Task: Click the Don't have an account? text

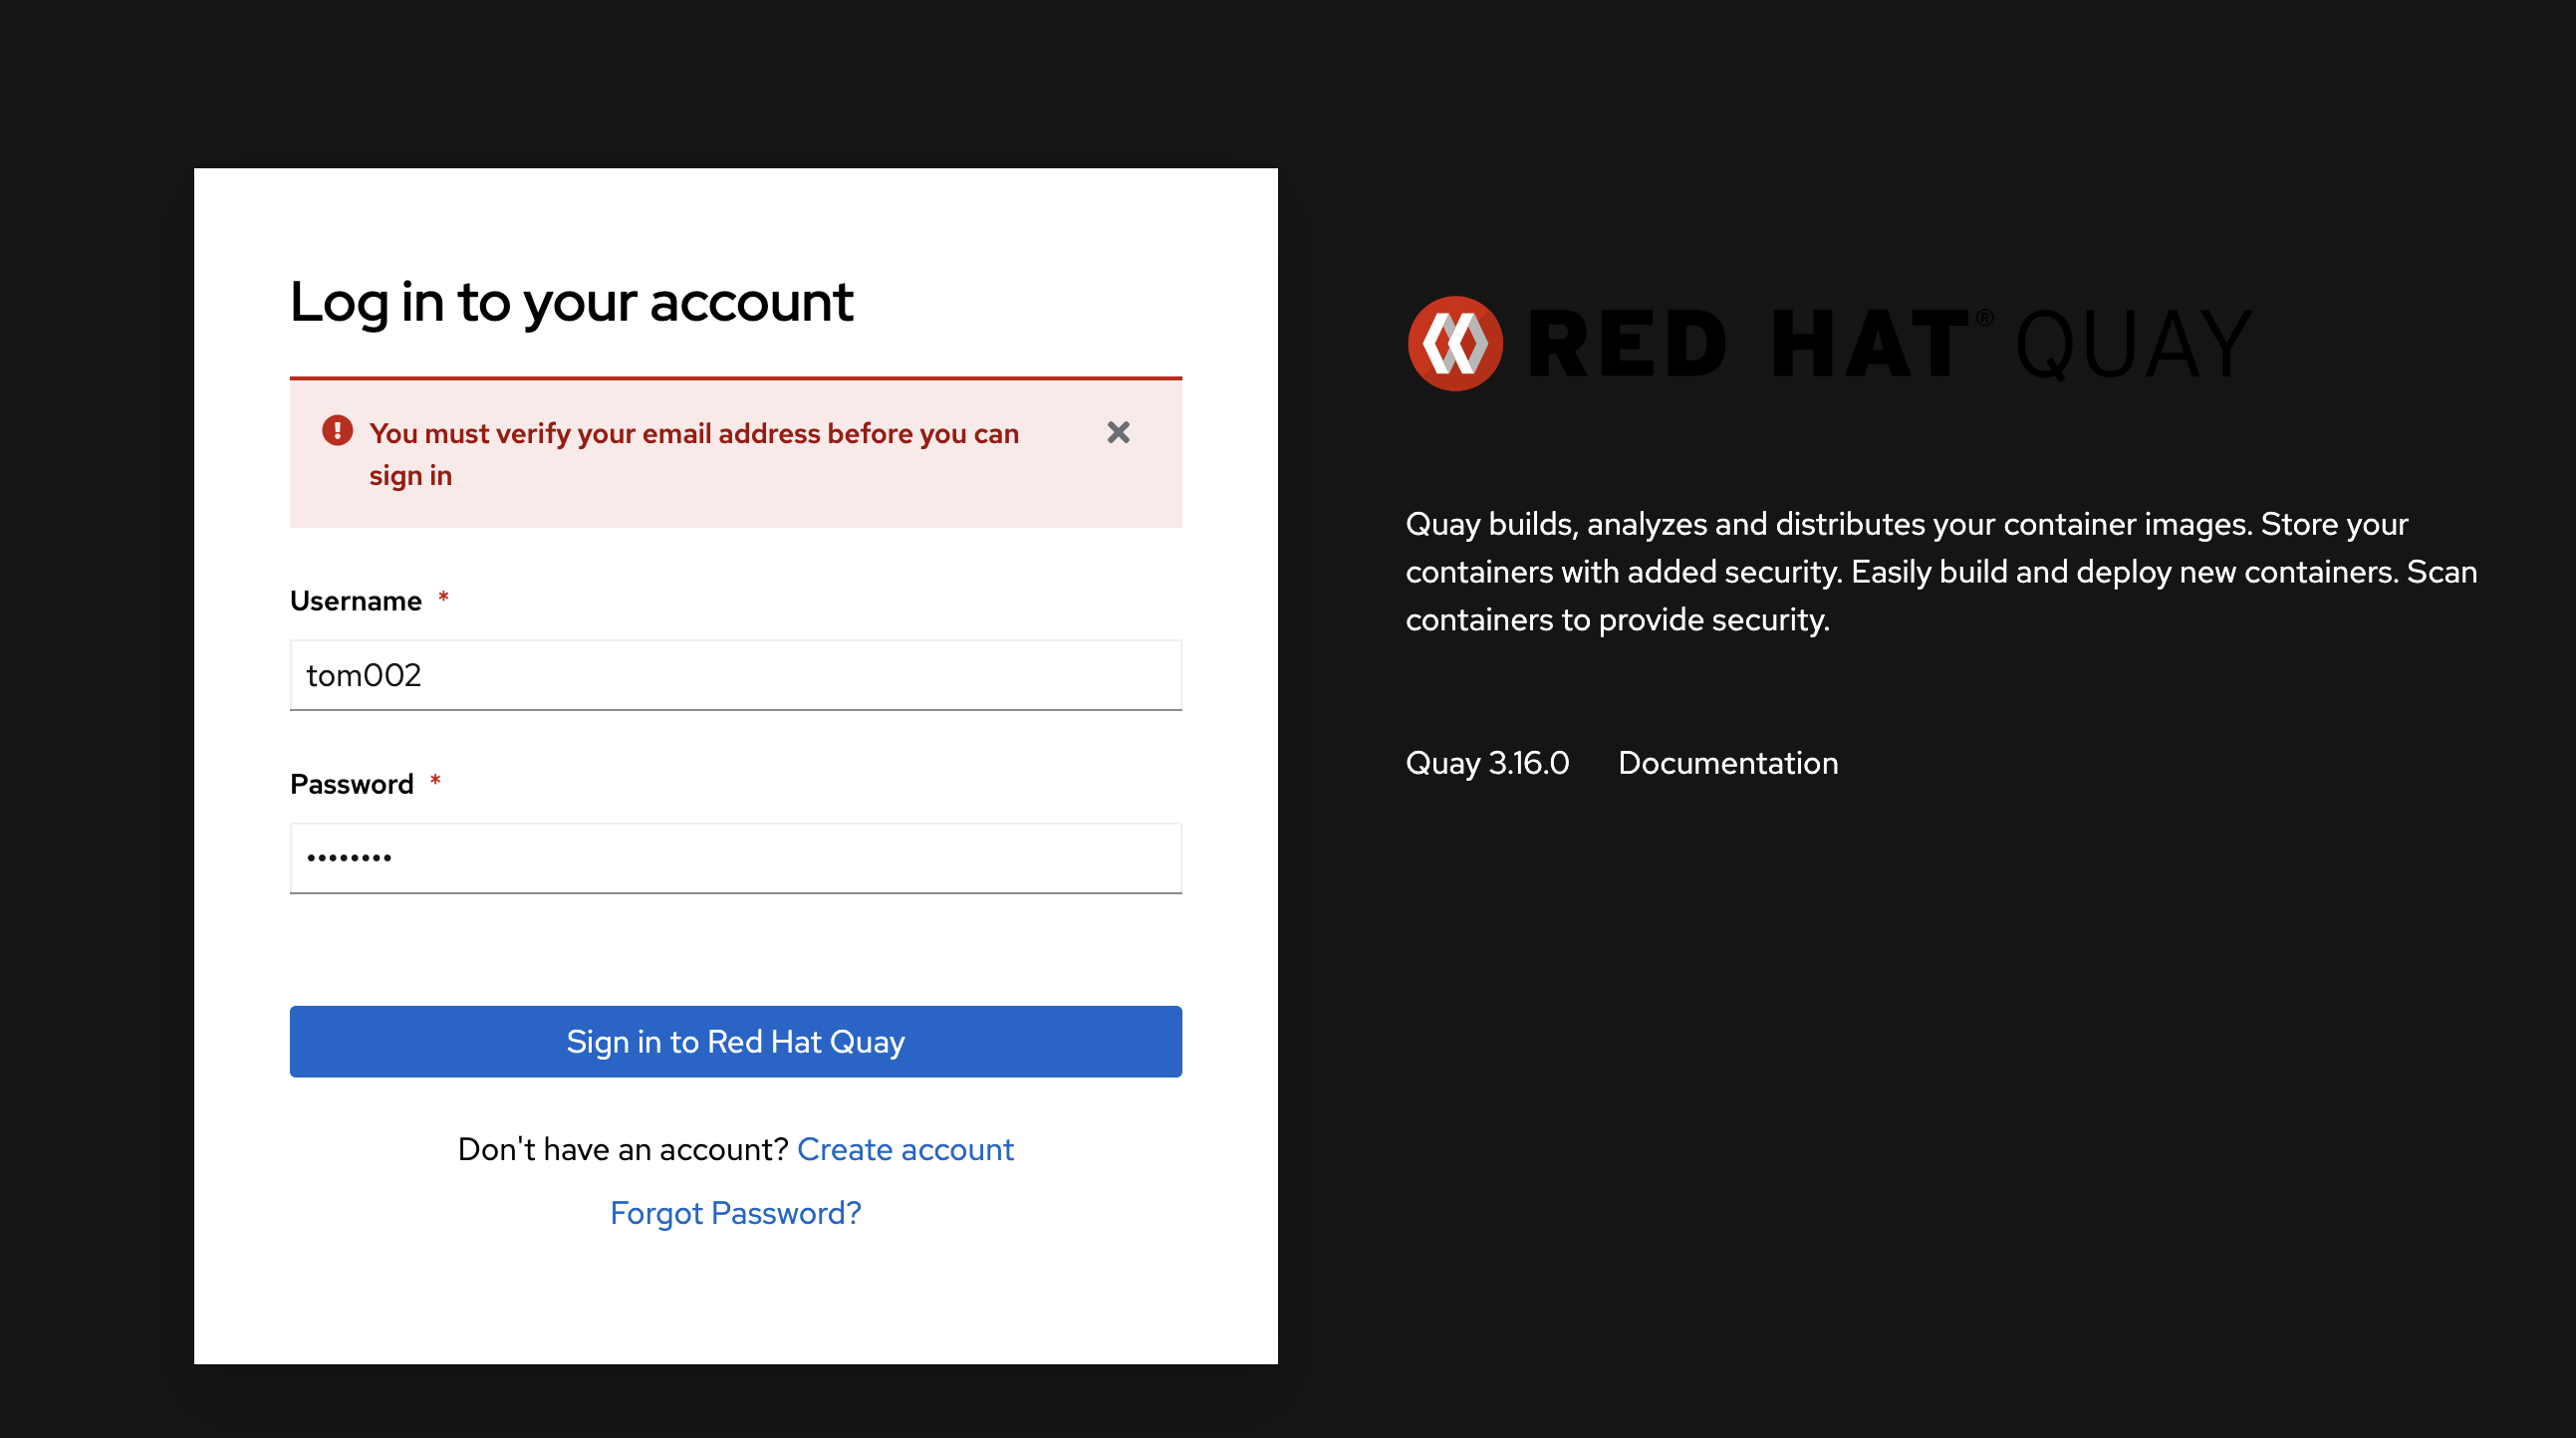Action: [623, 1149]
